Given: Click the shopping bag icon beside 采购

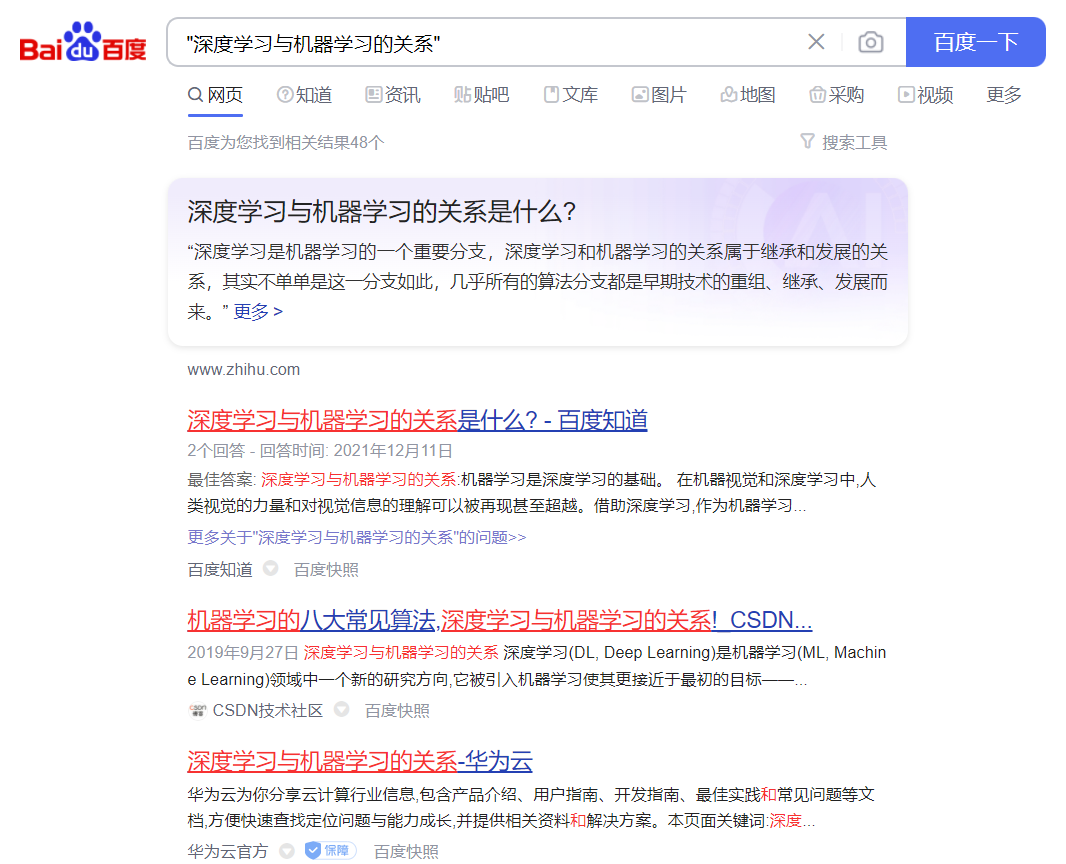Looking at the screenshot, I should pyautogui.click(x=817, y=94).
